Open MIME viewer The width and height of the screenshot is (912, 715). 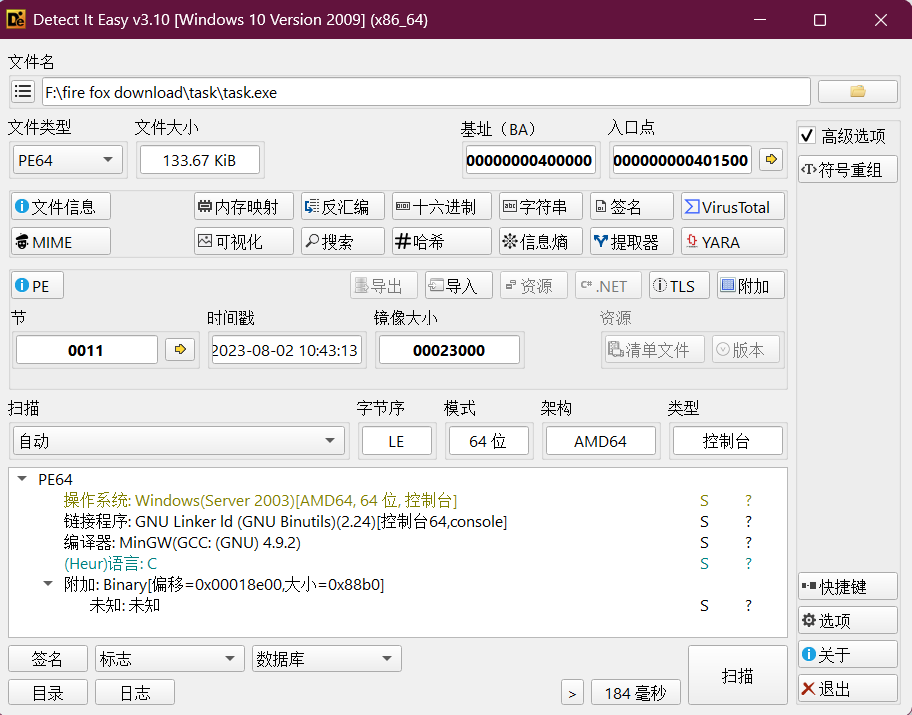(60, 241)
